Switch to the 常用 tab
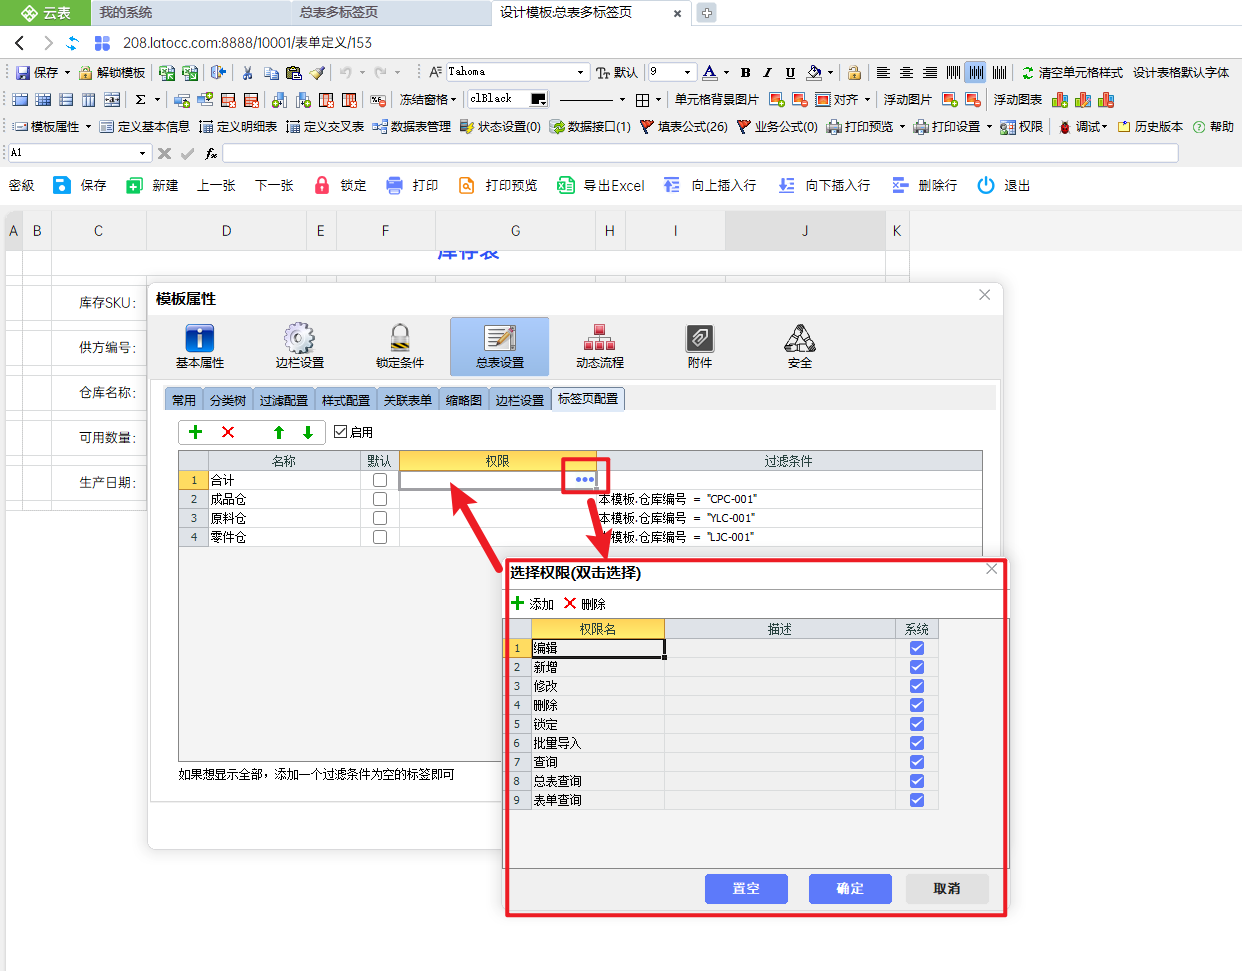Viewport: 1242px width, 971px height. (x=184, y=400)
